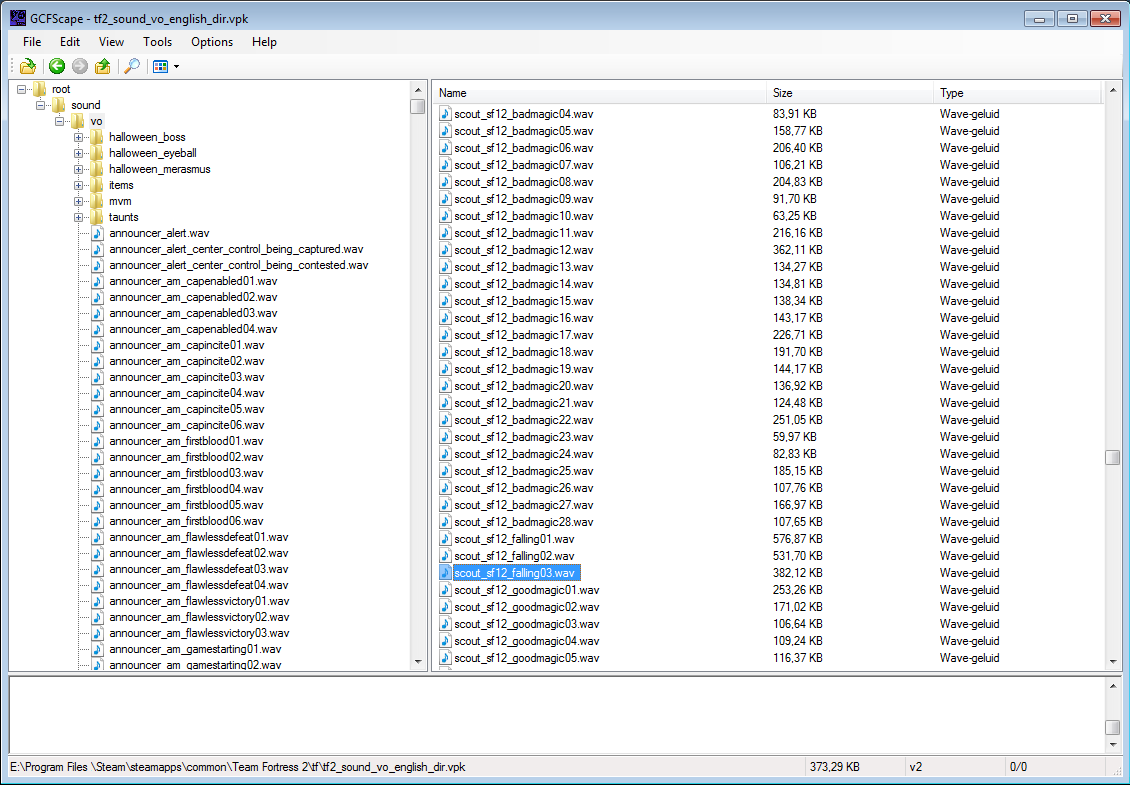Click the Up one folder toolbar icon
Image resolution: width=1130 pixels, height=785 pixels.
[103, 66]
